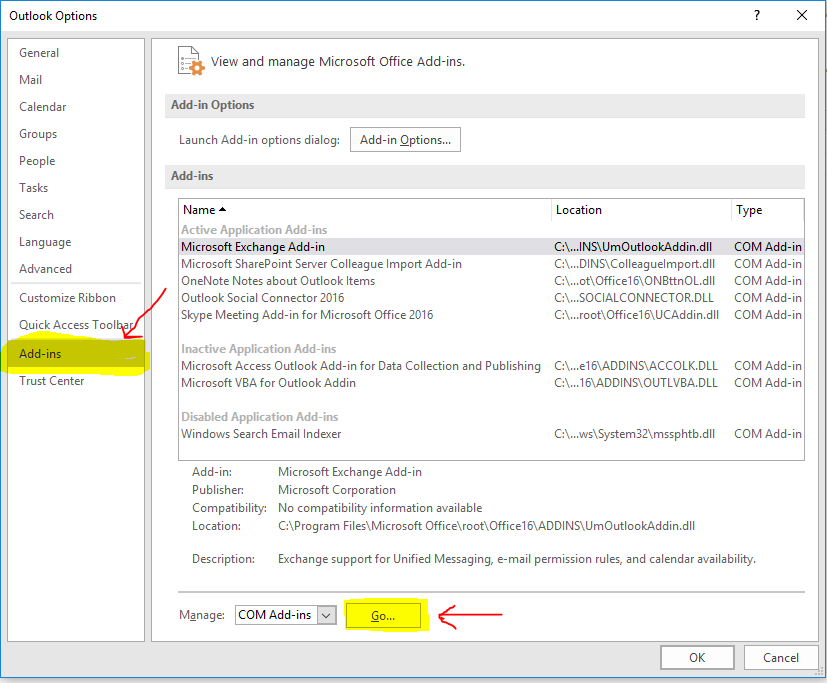Select Microsoft SharePoint Server Colleague Import Add-in
This screenshot has width=827, height=683.
coord(491,264)
